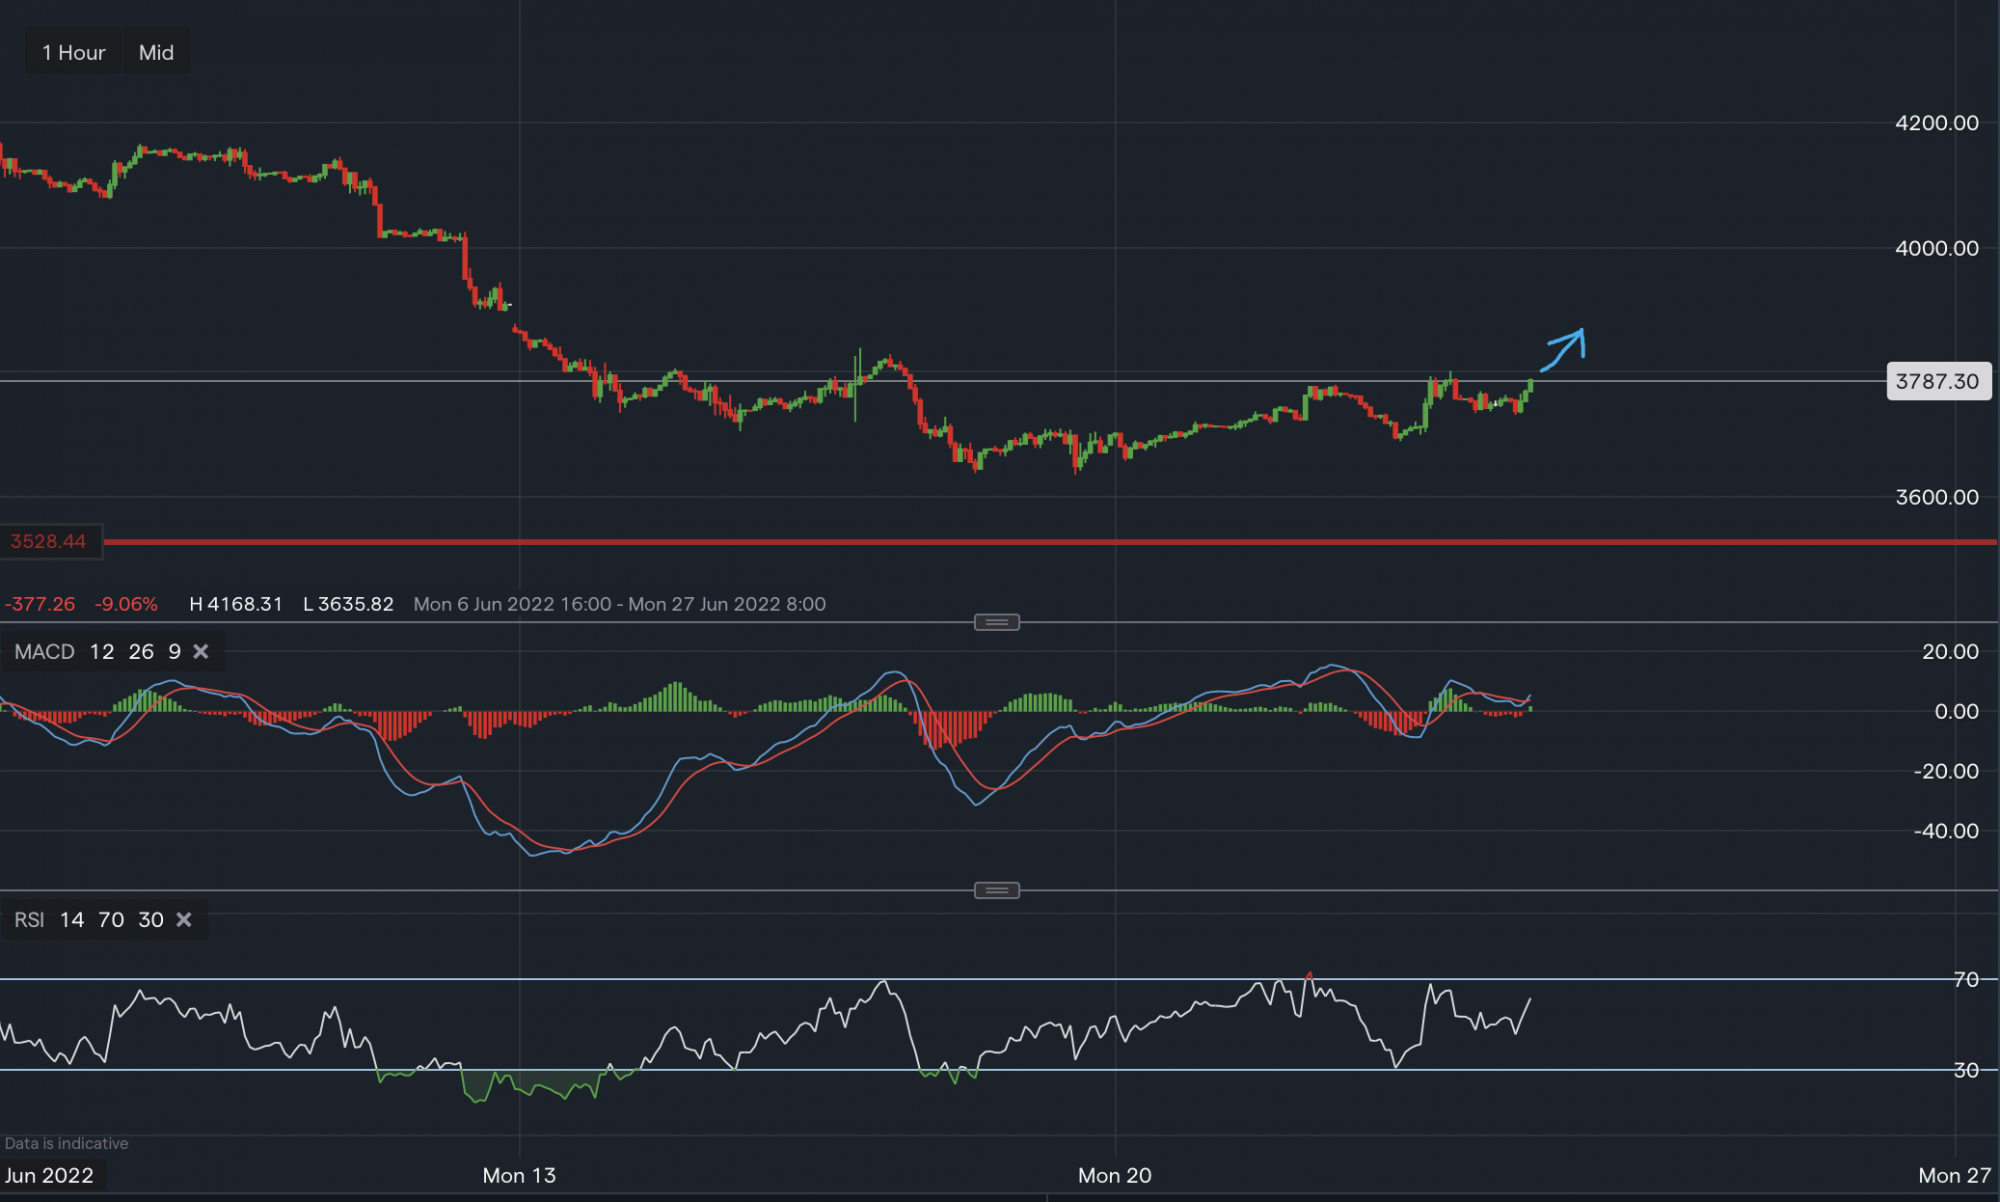Image resolution: width=2000 pixels, height=1202 pixels.
Task: Click the low value L 3635.82
Action: [348, 604]
